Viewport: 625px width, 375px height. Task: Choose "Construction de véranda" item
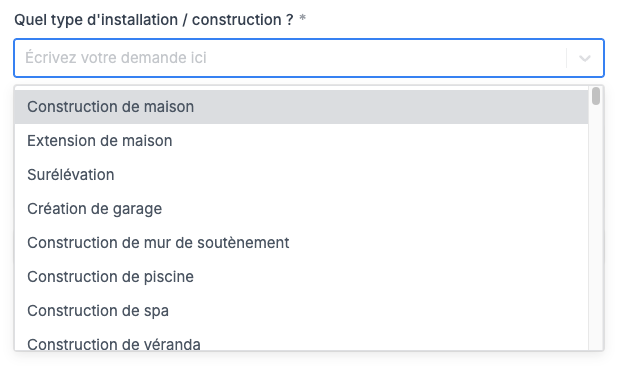point(301,342)
